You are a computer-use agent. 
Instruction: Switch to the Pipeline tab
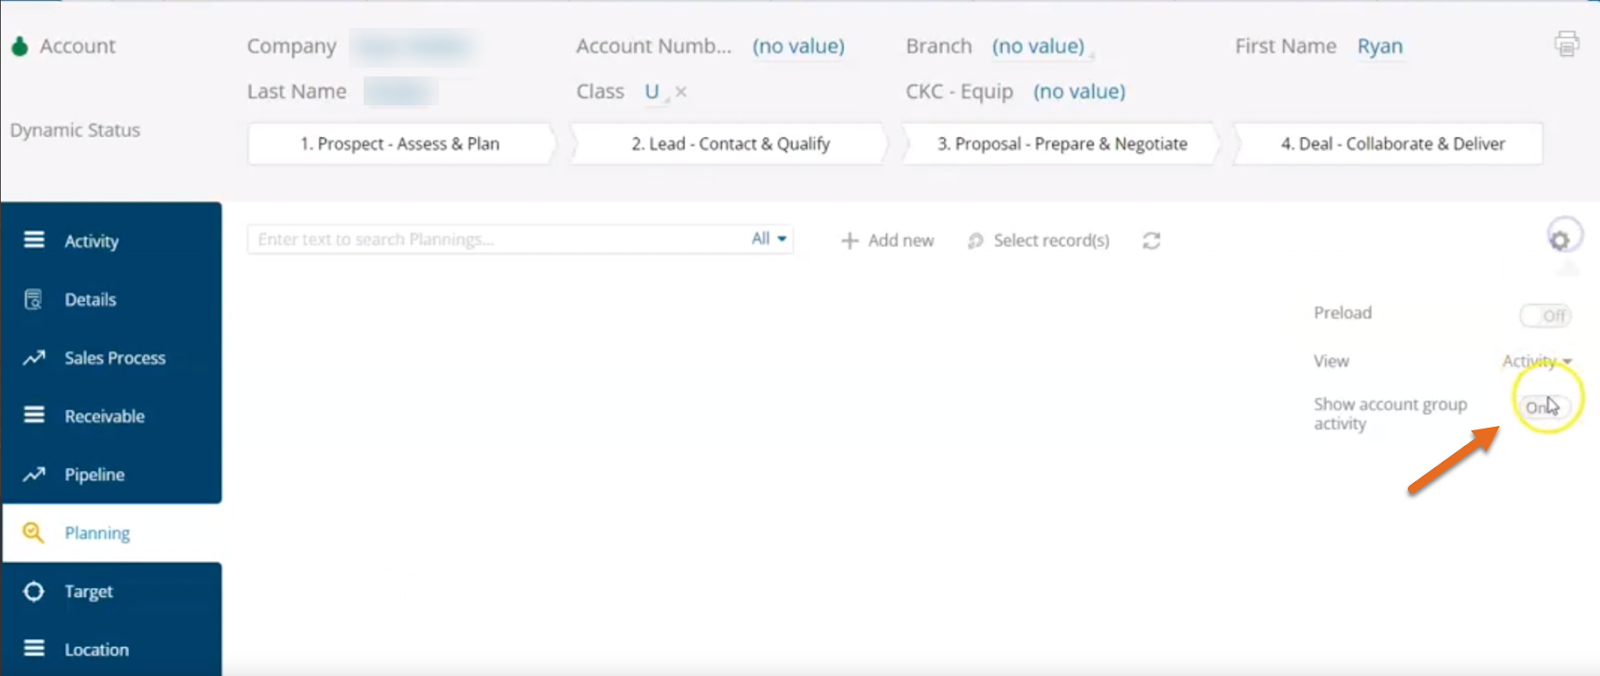pyautogui.click(x=94, y=475)
